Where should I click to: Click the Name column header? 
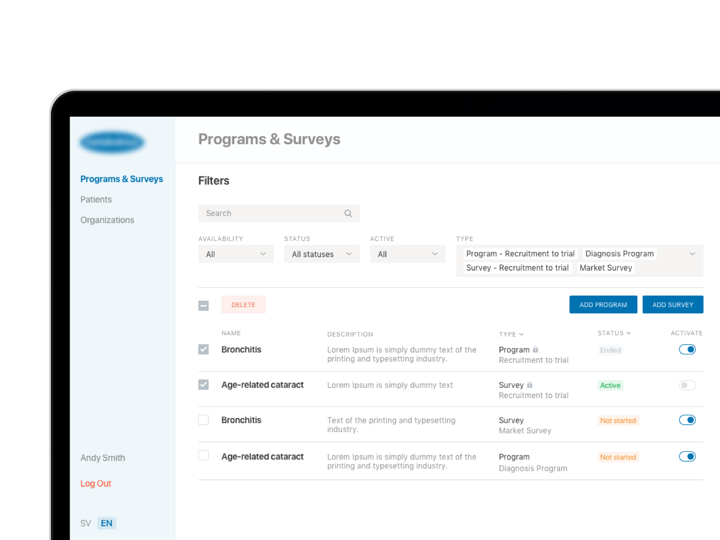(x=231, y=333)
